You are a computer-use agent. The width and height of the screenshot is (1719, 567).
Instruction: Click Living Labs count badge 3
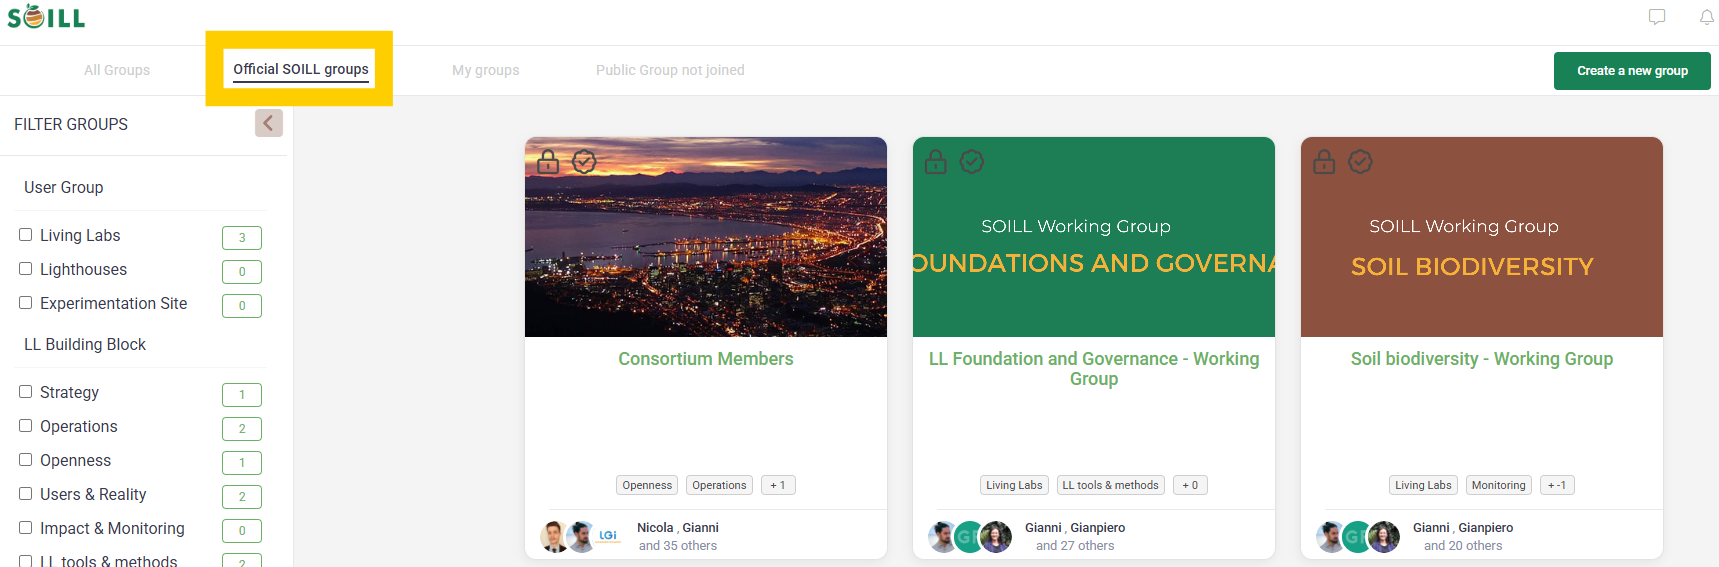coord(242,238)
